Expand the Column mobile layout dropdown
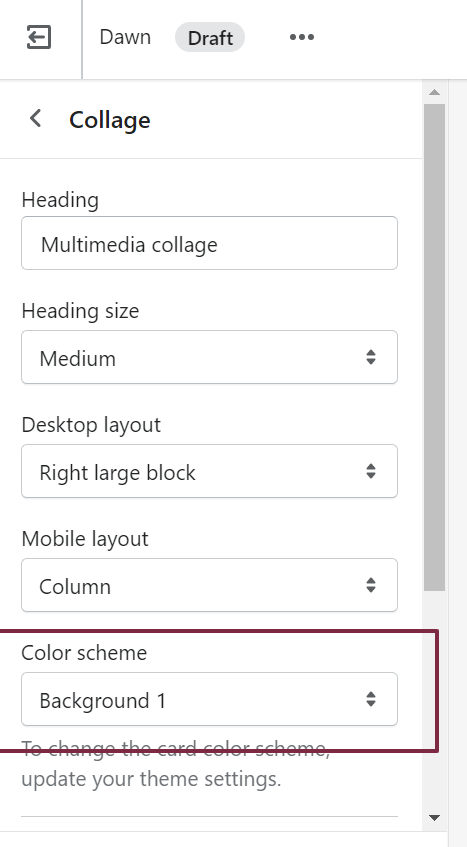 coord(209,585)
